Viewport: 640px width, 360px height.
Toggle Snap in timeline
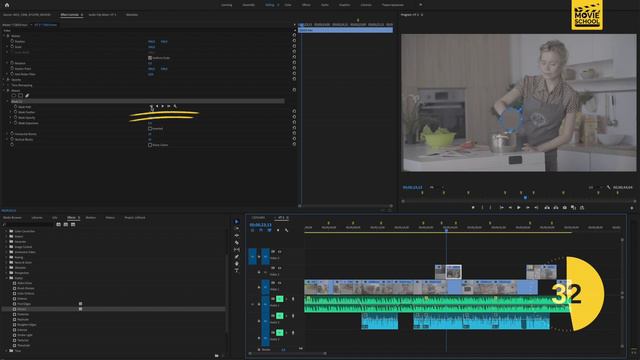[261, 230]
